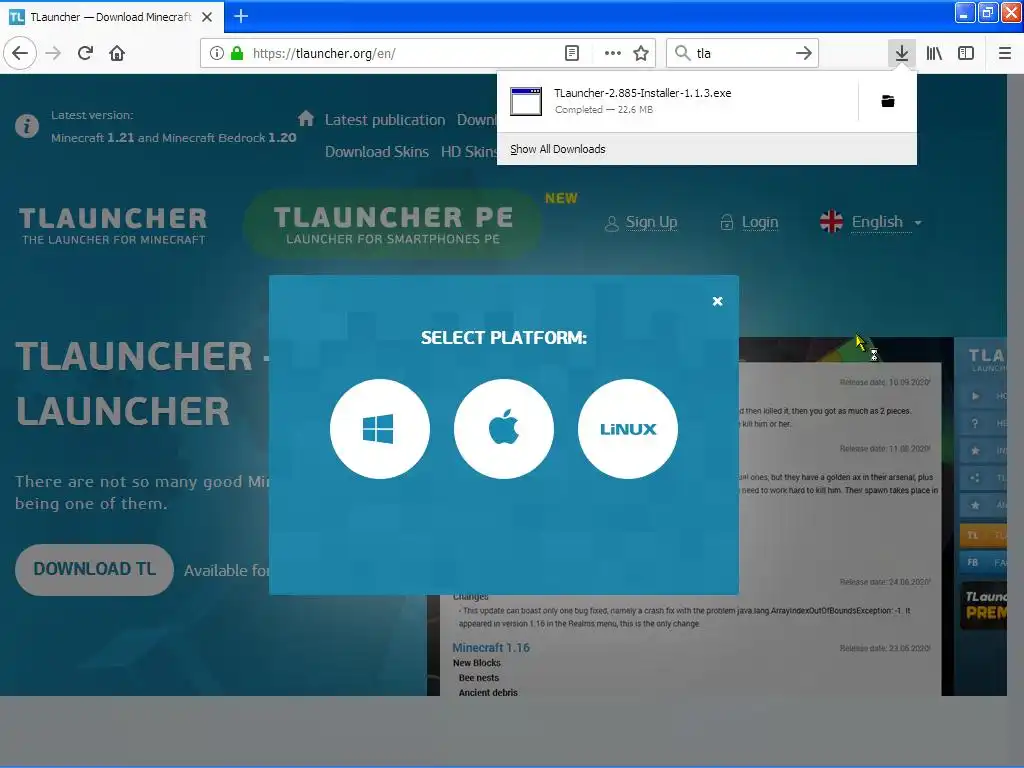
Task: Choose the Linux platform option
Action: coord(628,429)
